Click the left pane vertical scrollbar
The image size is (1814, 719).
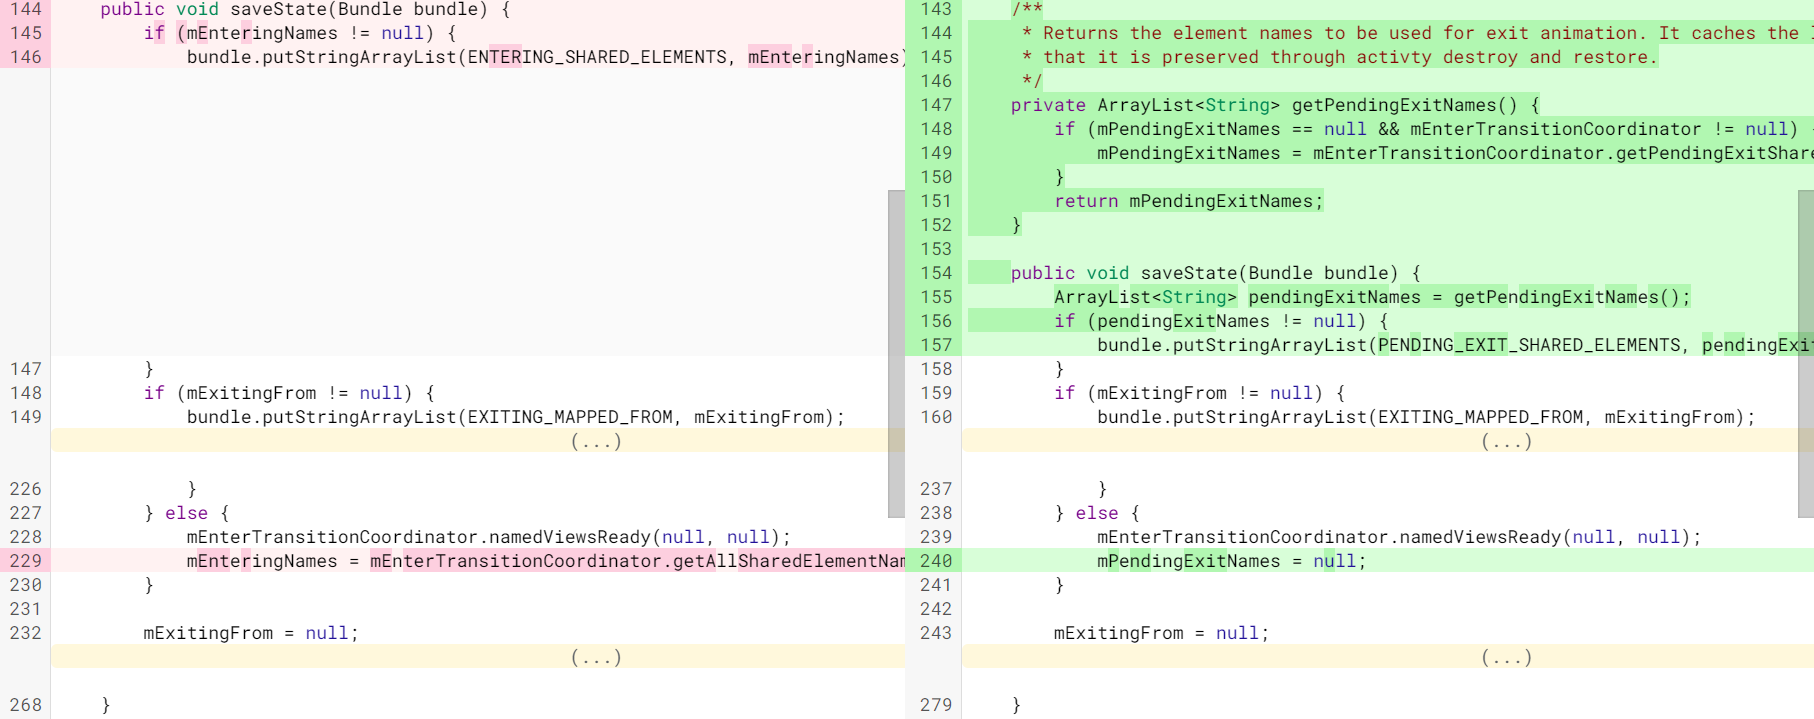click(896, 353)
